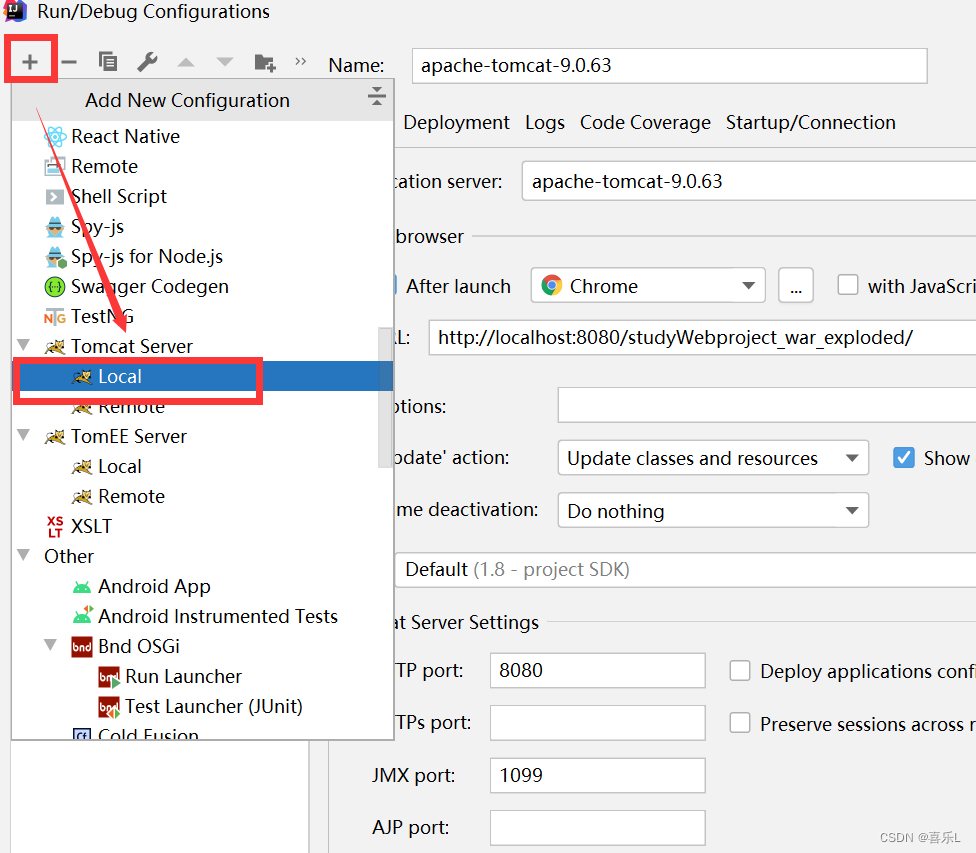Click the HTTP port field showing 8080
Viewport: 976px width, 853px height.
point(598,671)
